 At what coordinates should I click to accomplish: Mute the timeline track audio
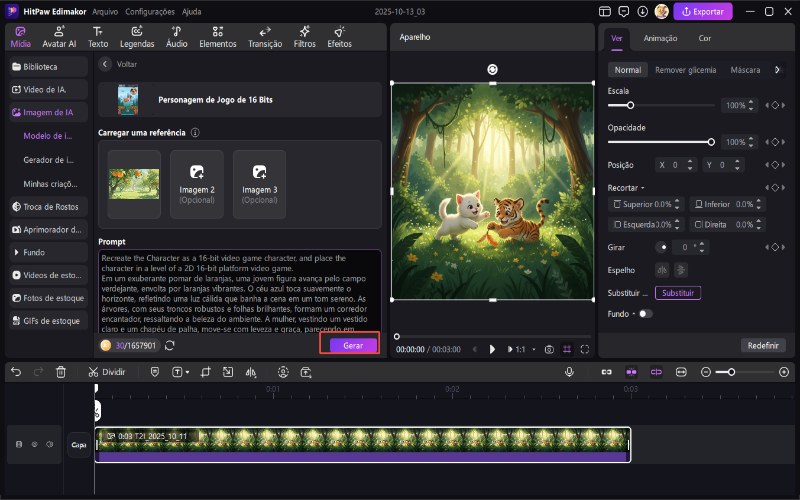[x=50, y=444]
